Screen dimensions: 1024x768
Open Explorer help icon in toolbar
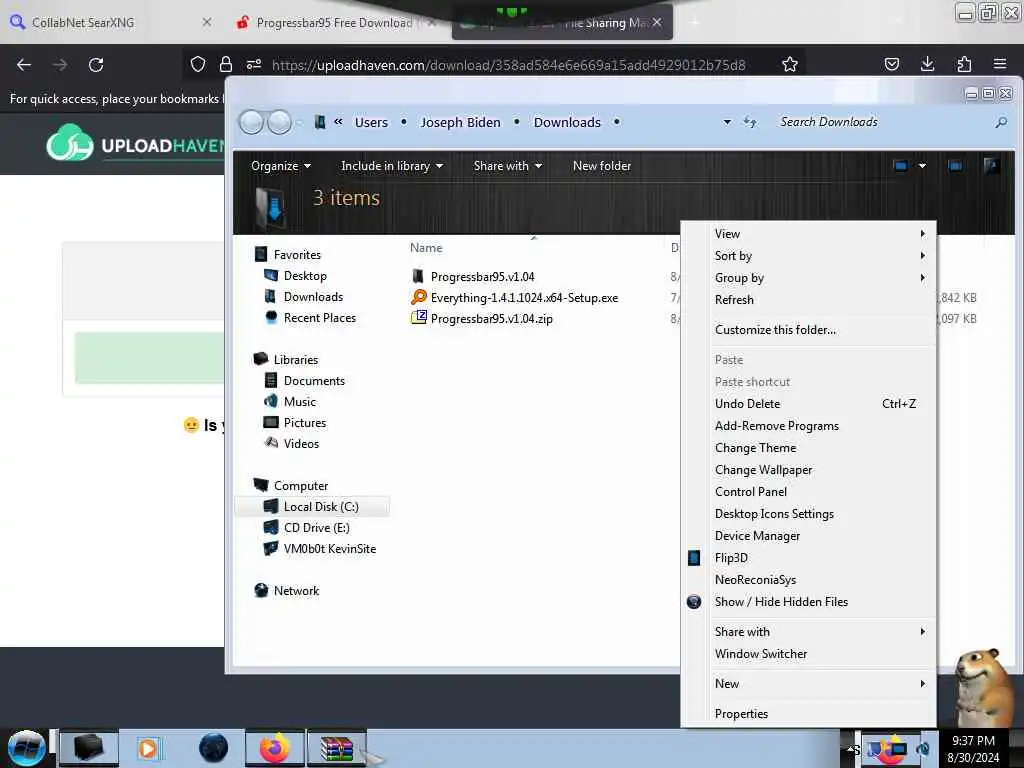(x=991, y=166)
